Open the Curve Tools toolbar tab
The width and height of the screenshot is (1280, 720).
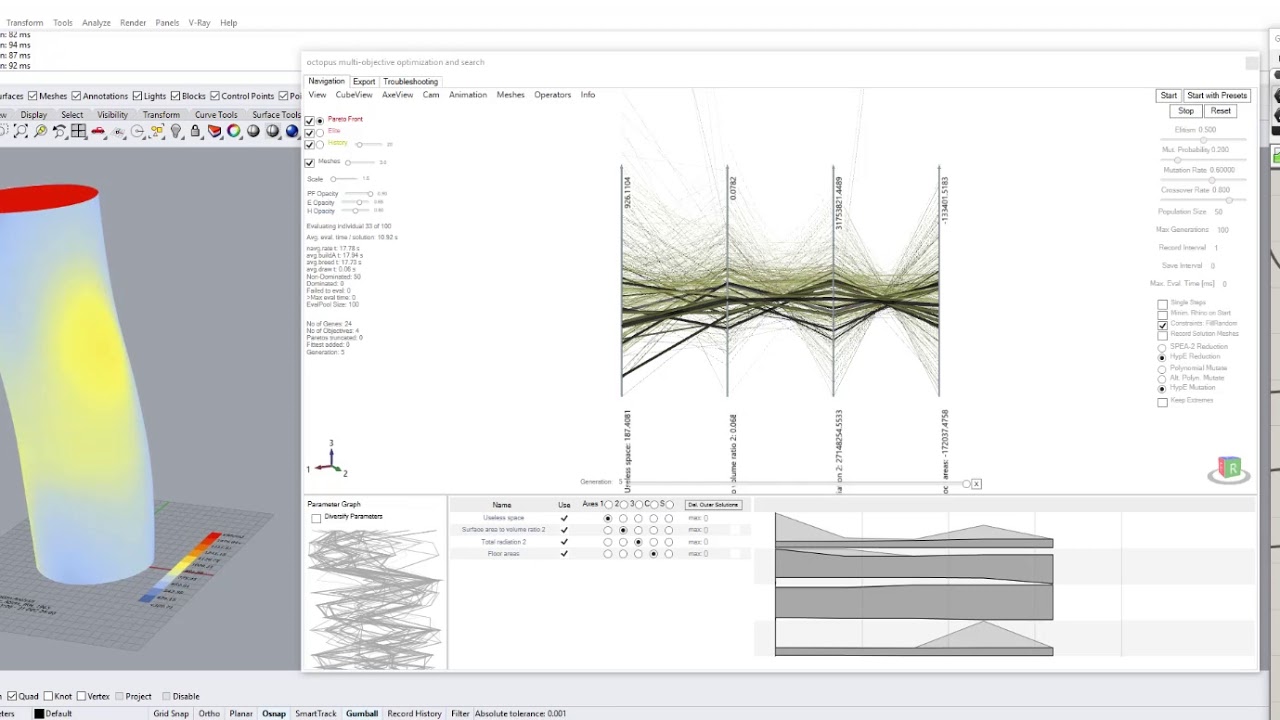tap(216, 115)
